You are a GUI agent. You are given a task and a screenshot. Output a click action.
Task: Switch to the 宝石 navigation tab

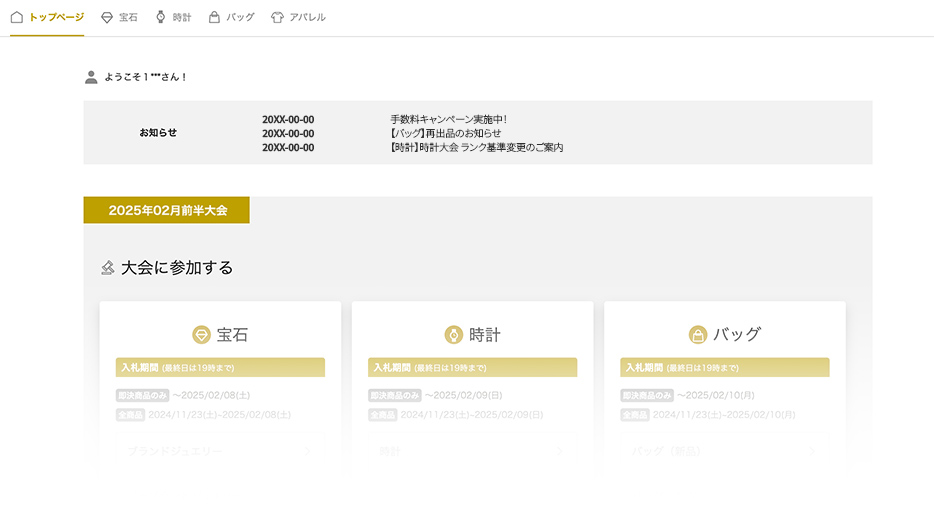tap(128, 17)
